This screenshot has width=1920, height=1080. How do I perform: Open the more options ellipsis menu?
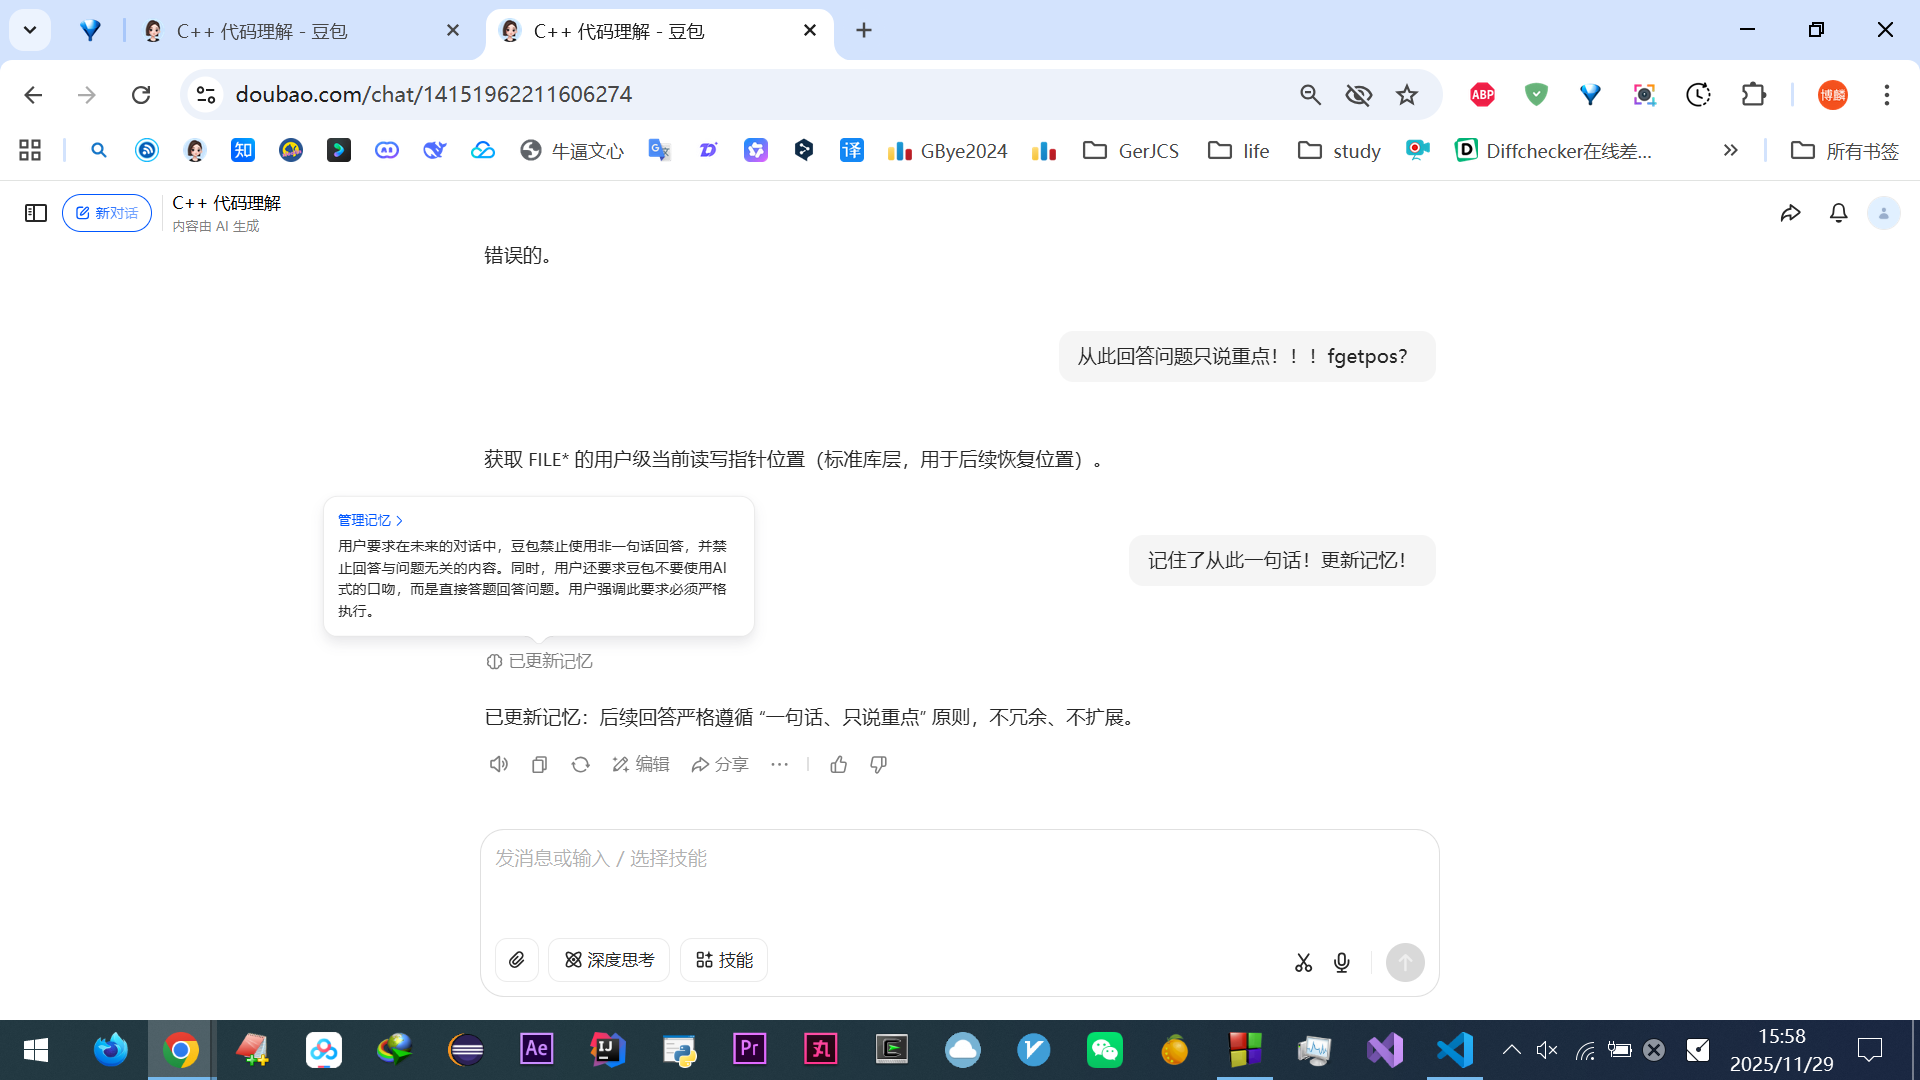(x=779, y=764)
